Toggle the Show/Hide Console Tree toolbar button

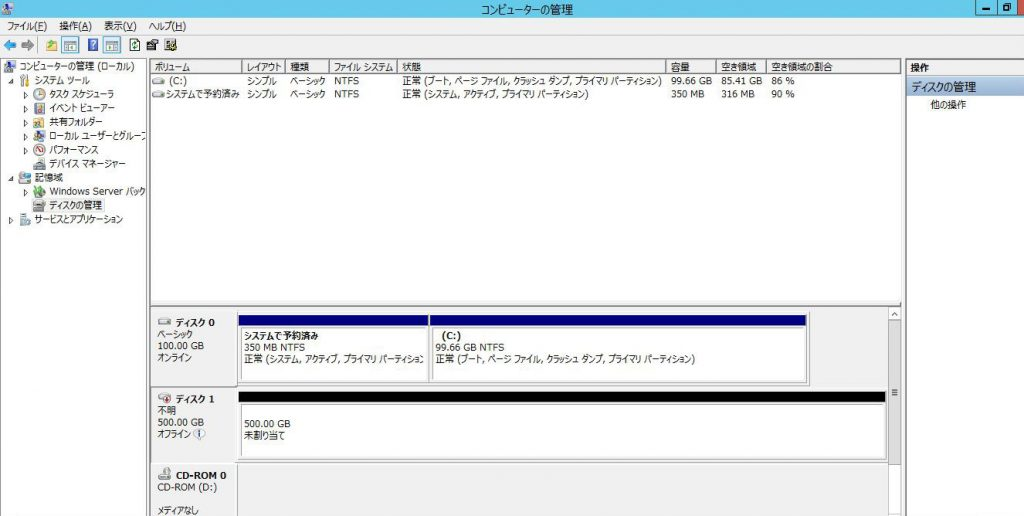click(x=71, y=45)
